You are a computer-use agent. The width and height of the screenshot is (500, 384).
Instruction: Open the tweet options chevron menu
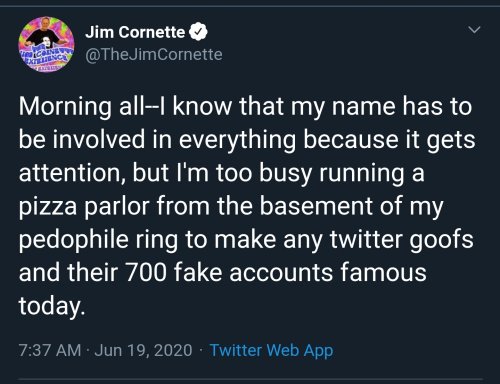click(474, 30)
